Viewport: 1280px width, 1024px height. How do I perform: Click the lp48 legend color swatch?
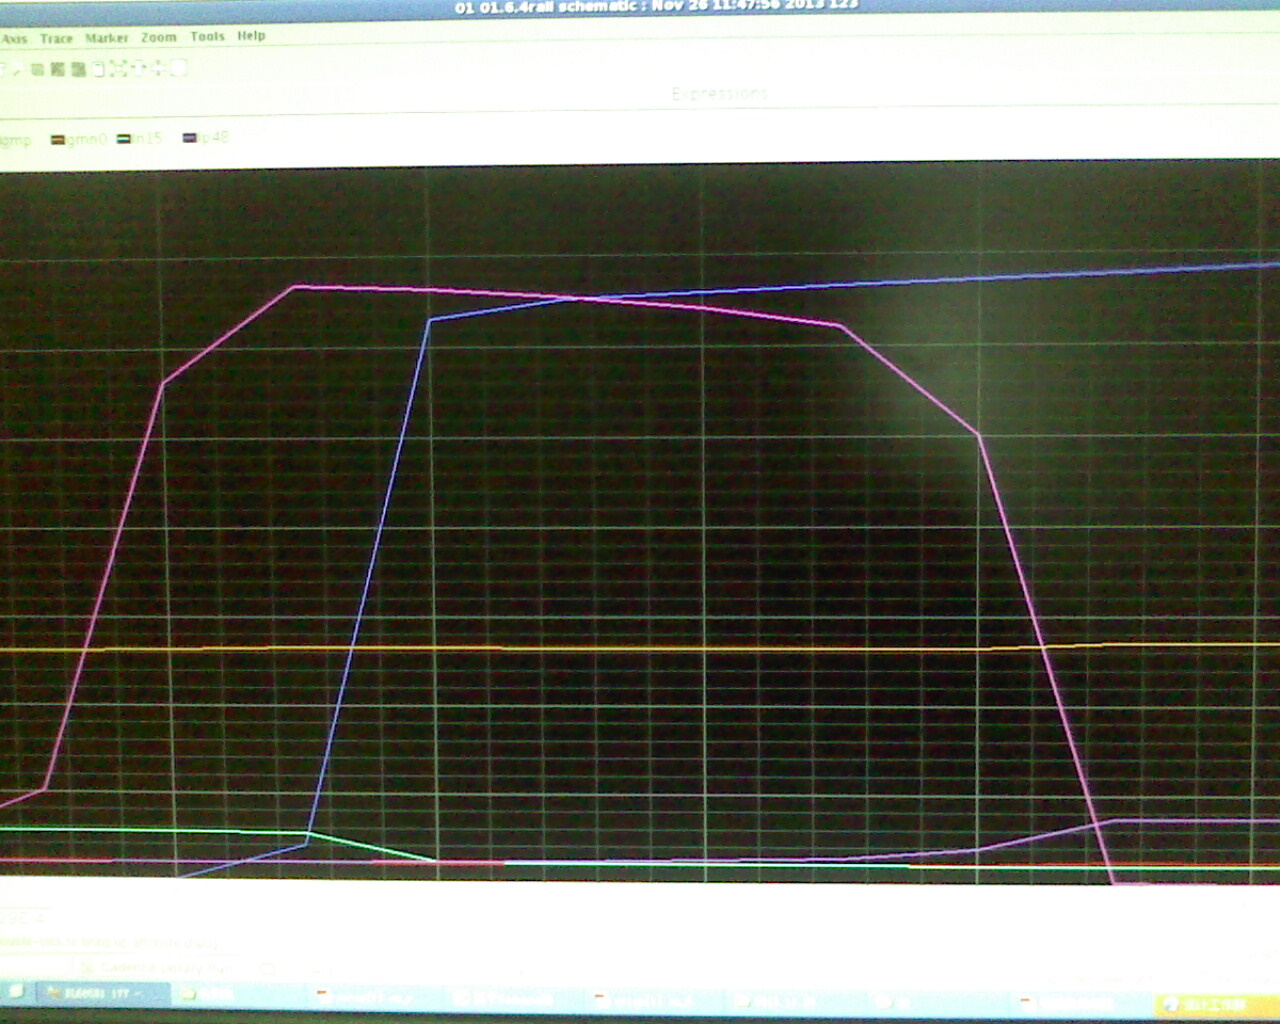(189, 138)
